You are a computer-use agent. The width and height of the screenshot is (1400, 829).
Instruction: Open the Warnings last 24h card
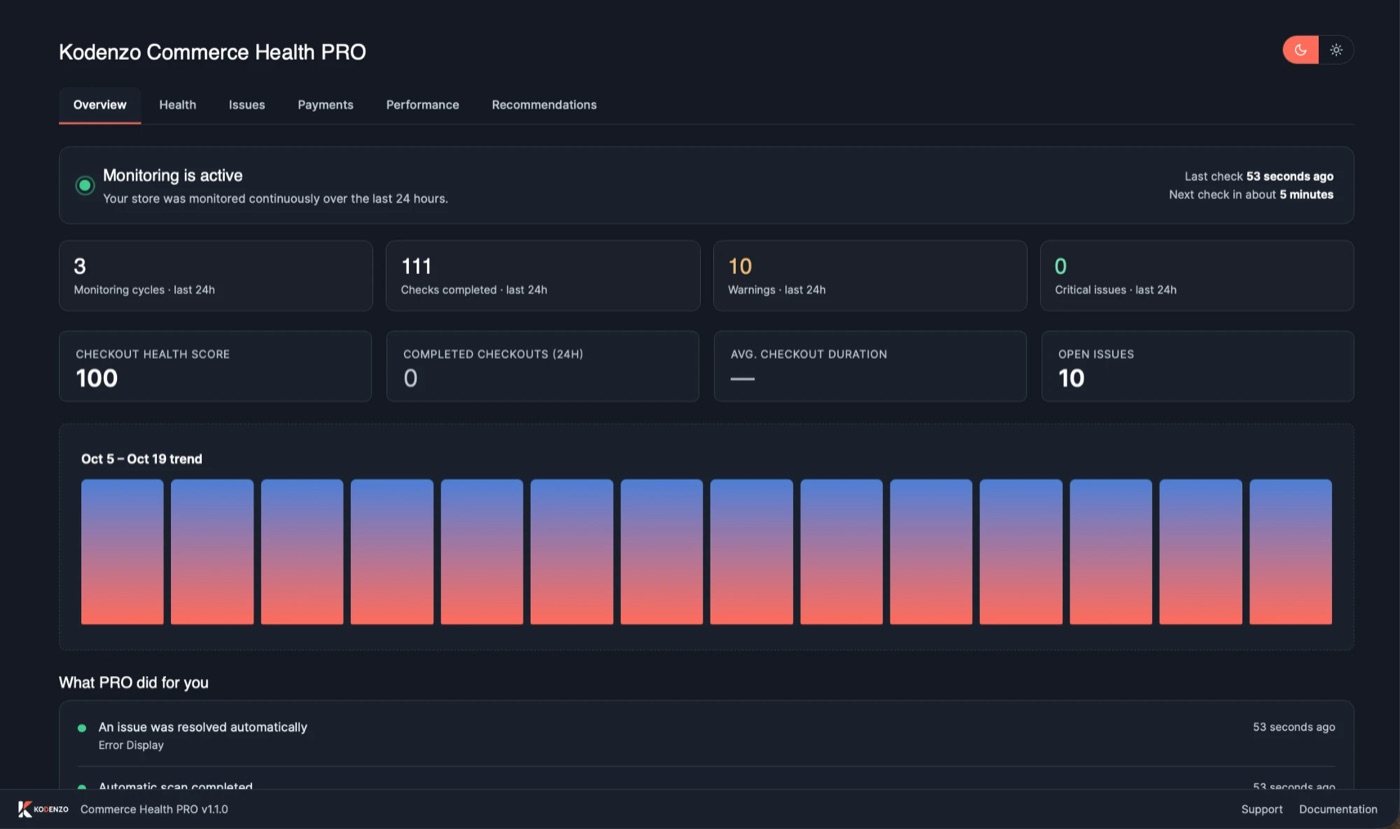click(x=870, y=276)
